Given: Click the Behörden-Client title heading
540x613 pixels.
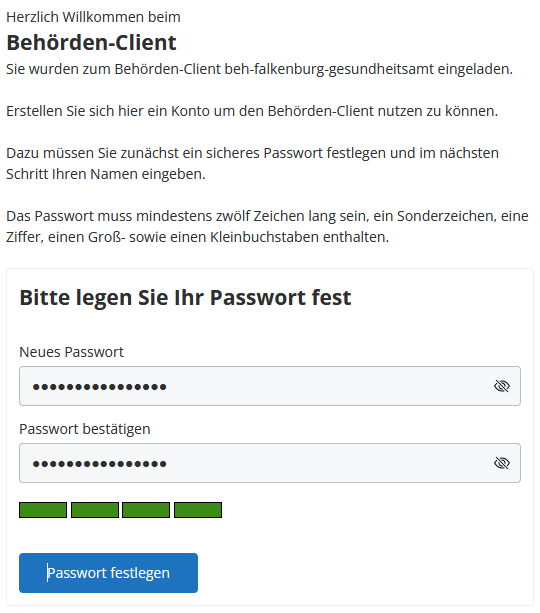Looking at the screenshot, I should pos(91,42).
